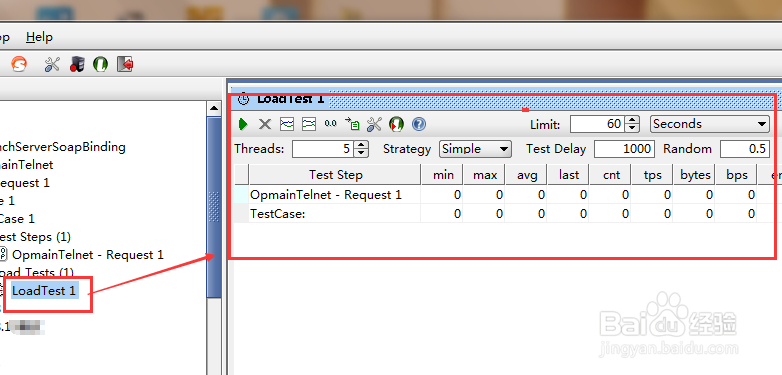The height and width of the screenshot is (375, 782).
Task: Select the TestCase: summary table row
Action: coord(508,213)
